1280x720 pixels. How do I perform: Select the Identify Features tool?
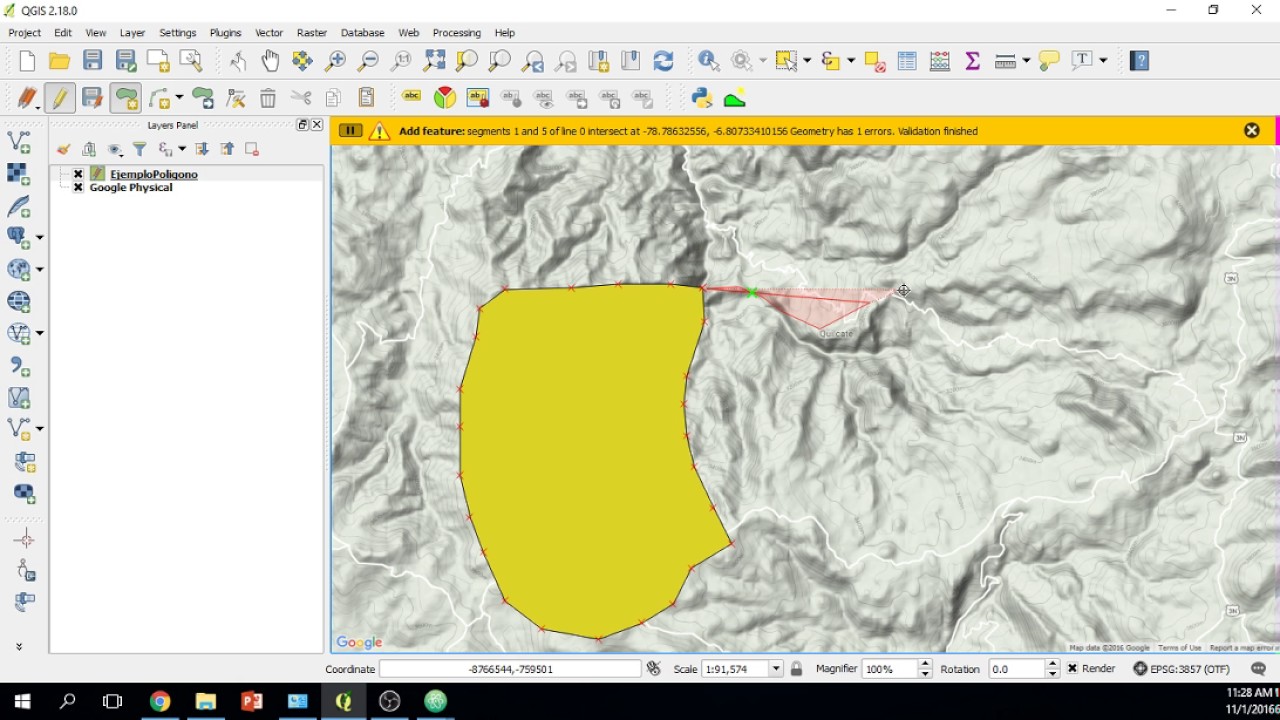pyautogui.click(x=709, y=61)
